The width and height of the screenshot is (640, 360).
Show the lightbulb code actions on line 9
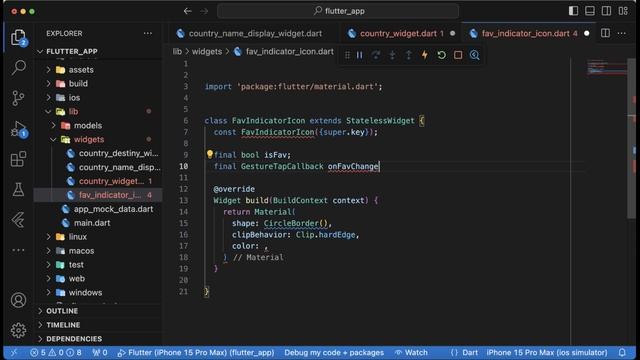(x=209, y=154)
